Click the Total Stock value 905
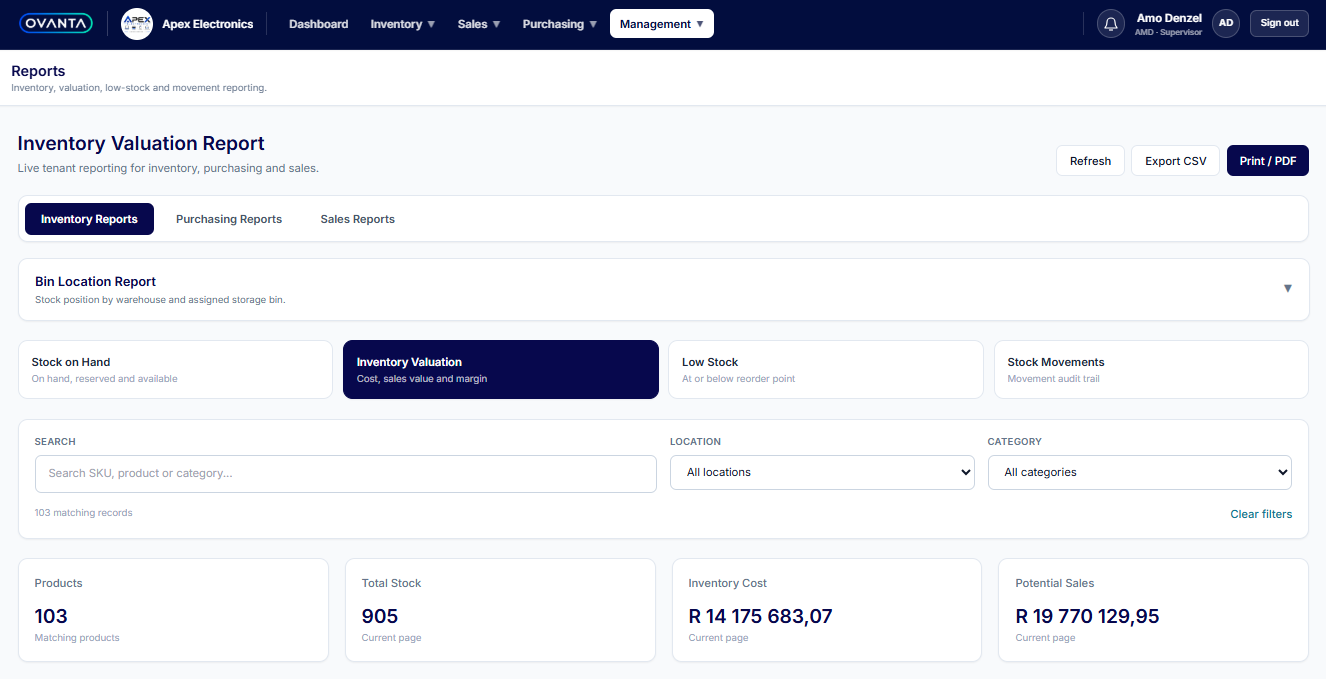This screenshot has width=1326, height=679. point(380,616)
